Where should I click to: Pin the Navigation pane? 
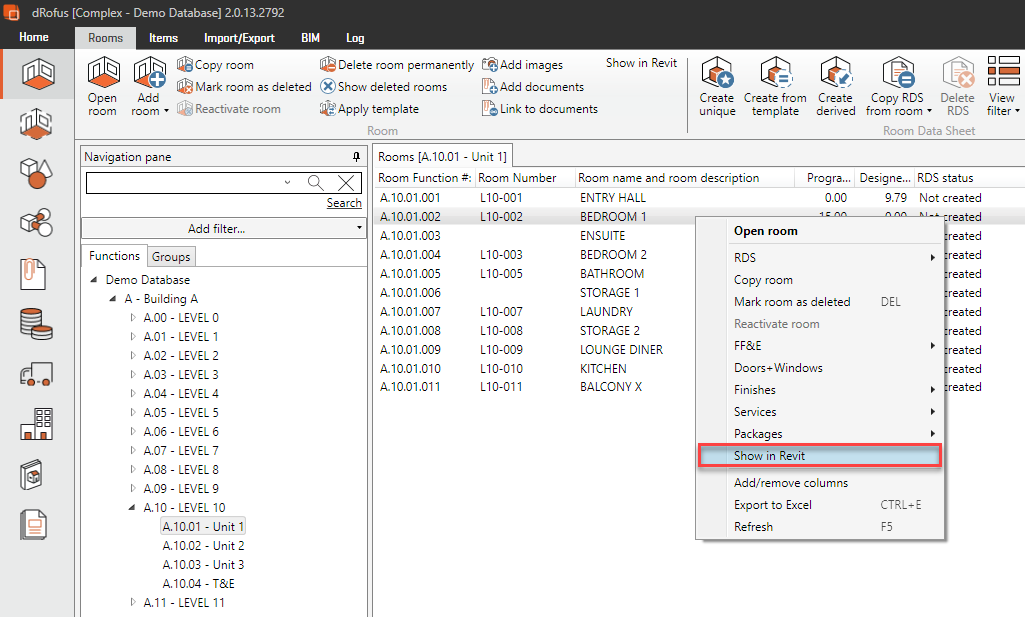point(356,158)
